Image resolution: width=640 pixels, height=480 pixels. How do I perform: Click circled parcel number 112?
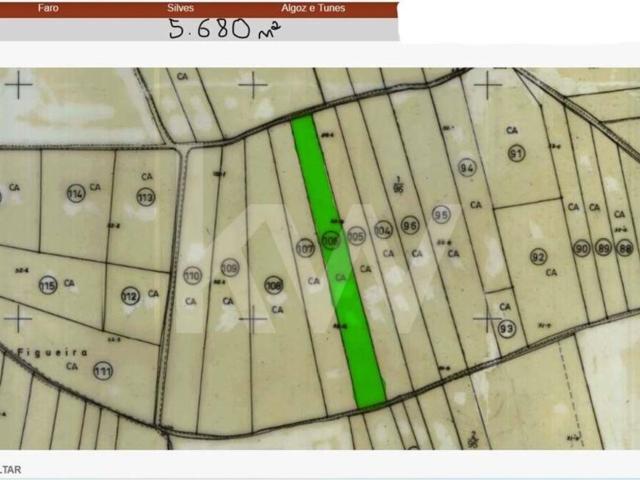[x=131, y=296]
